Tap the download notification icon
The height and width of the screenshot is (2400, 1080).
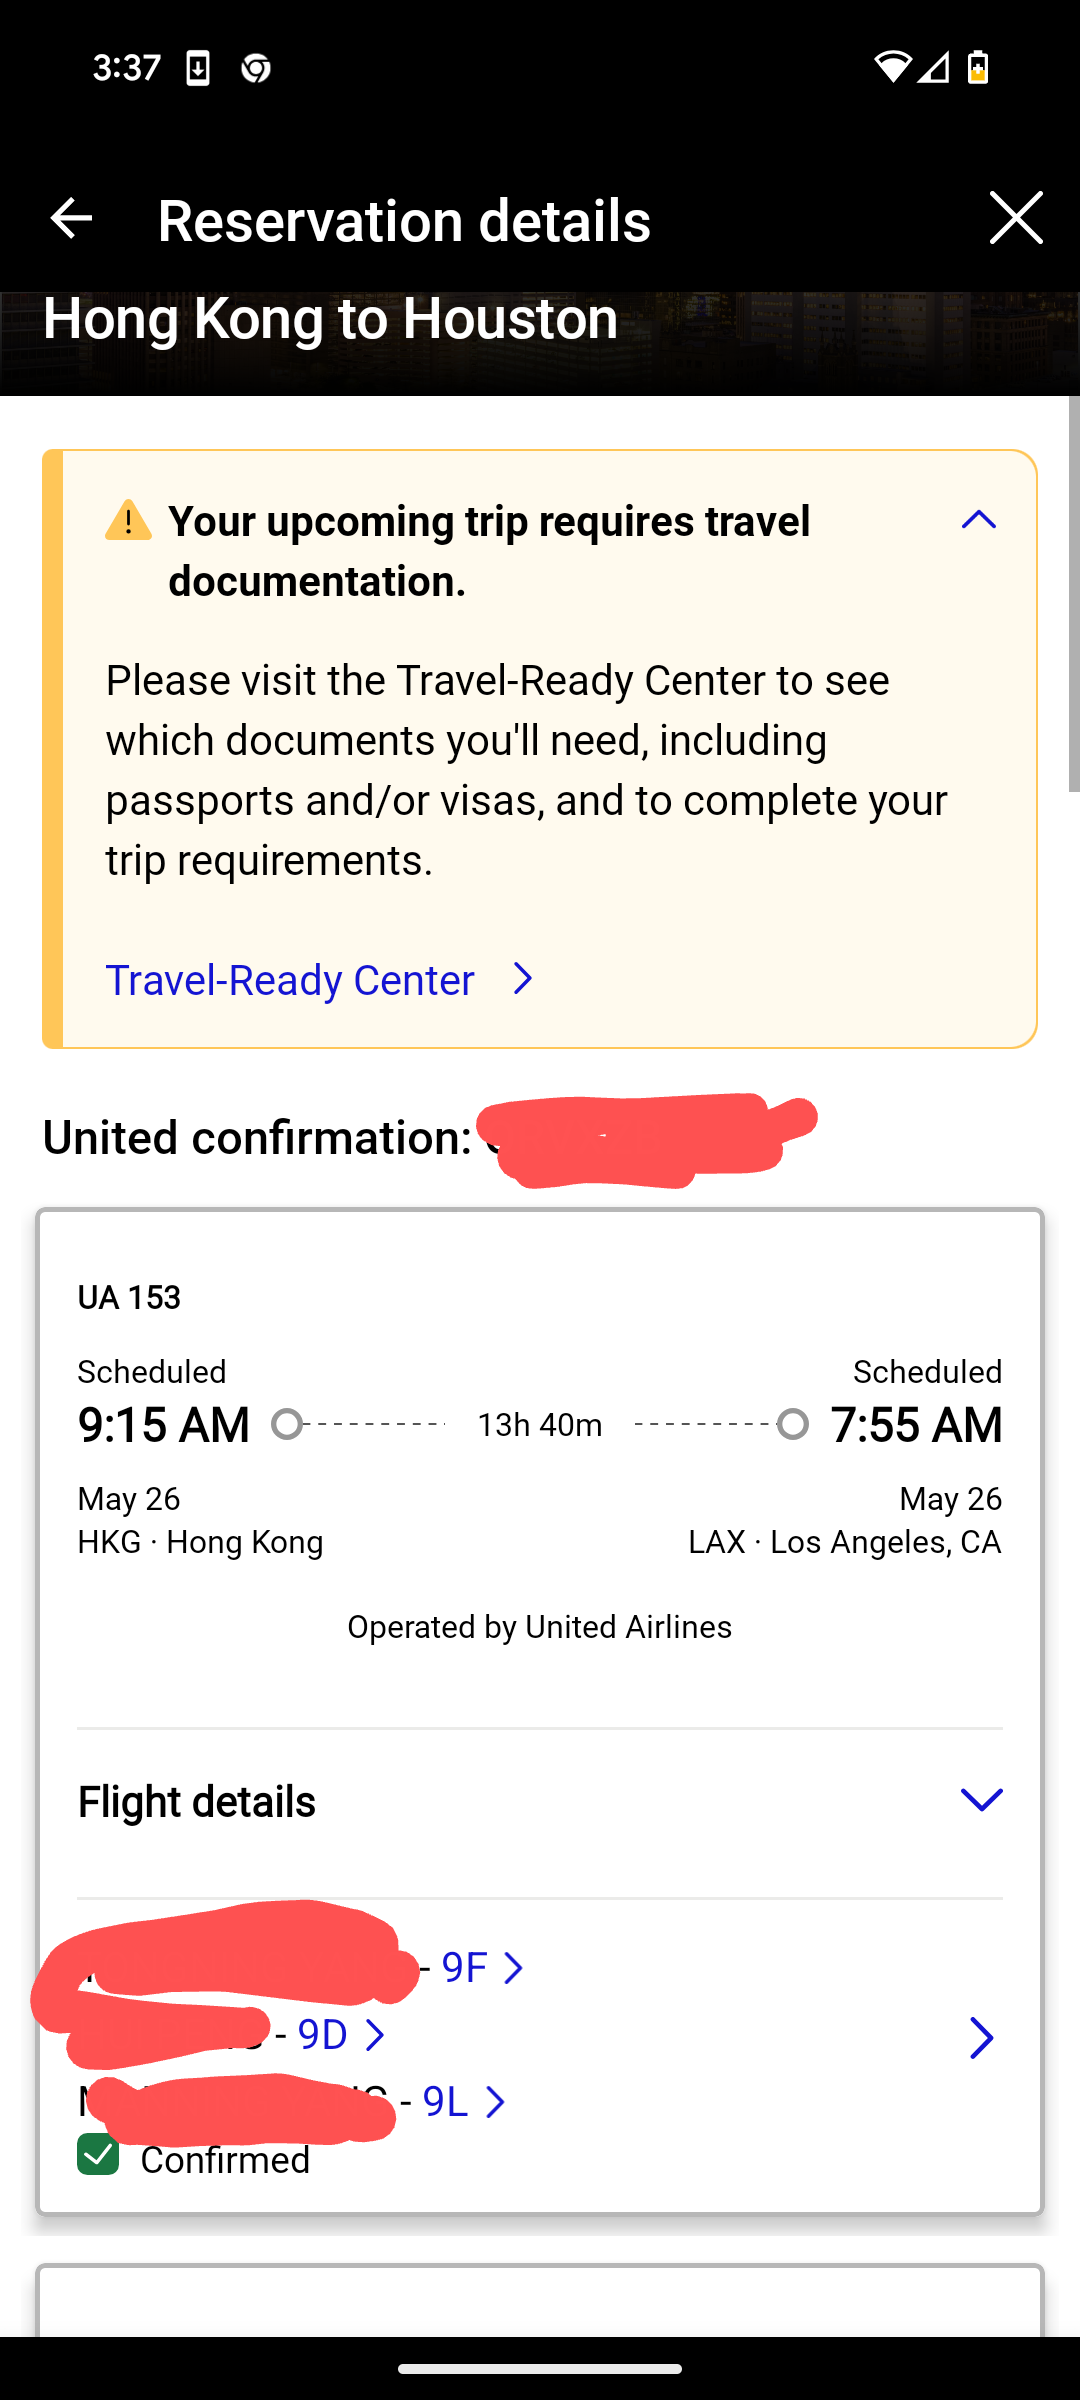(198, 68)
